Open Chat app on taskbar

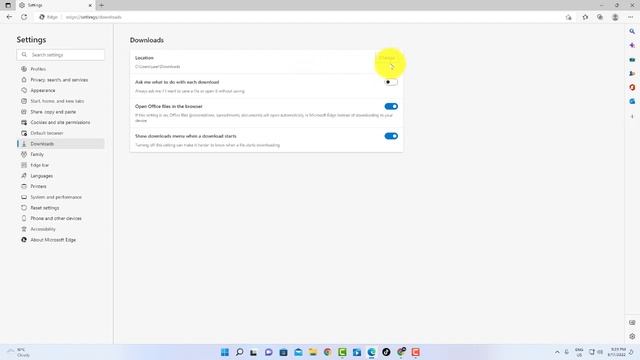(x=269, y=352)
